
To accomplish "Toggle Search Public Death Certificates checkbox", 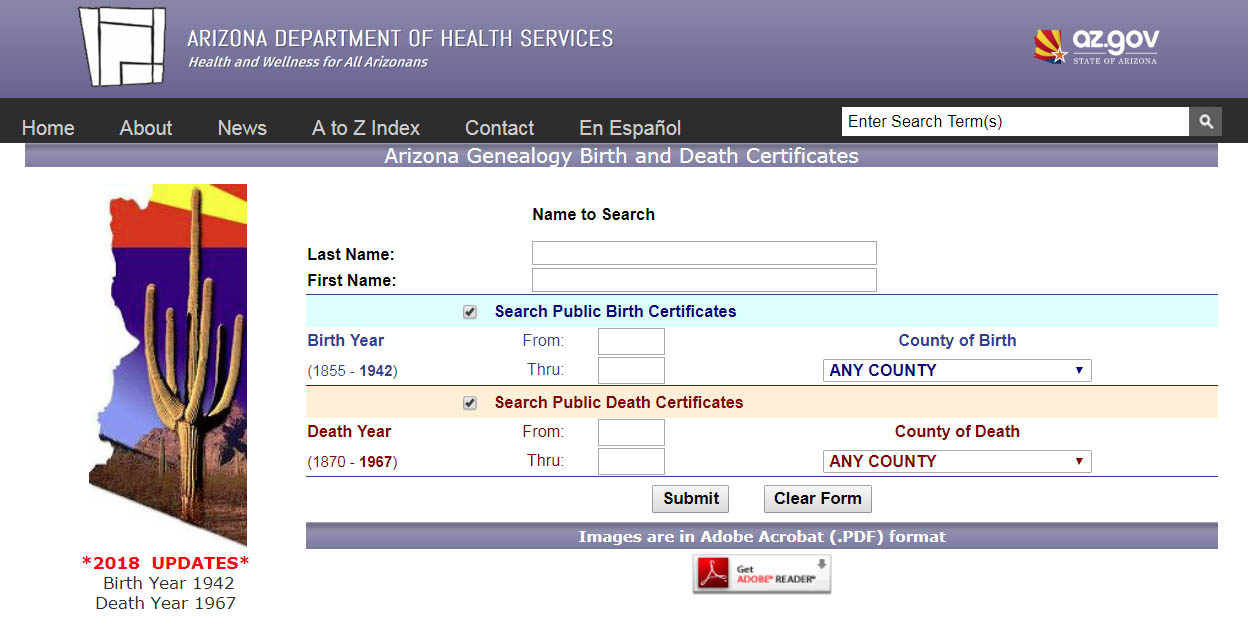I will (470, 403).
